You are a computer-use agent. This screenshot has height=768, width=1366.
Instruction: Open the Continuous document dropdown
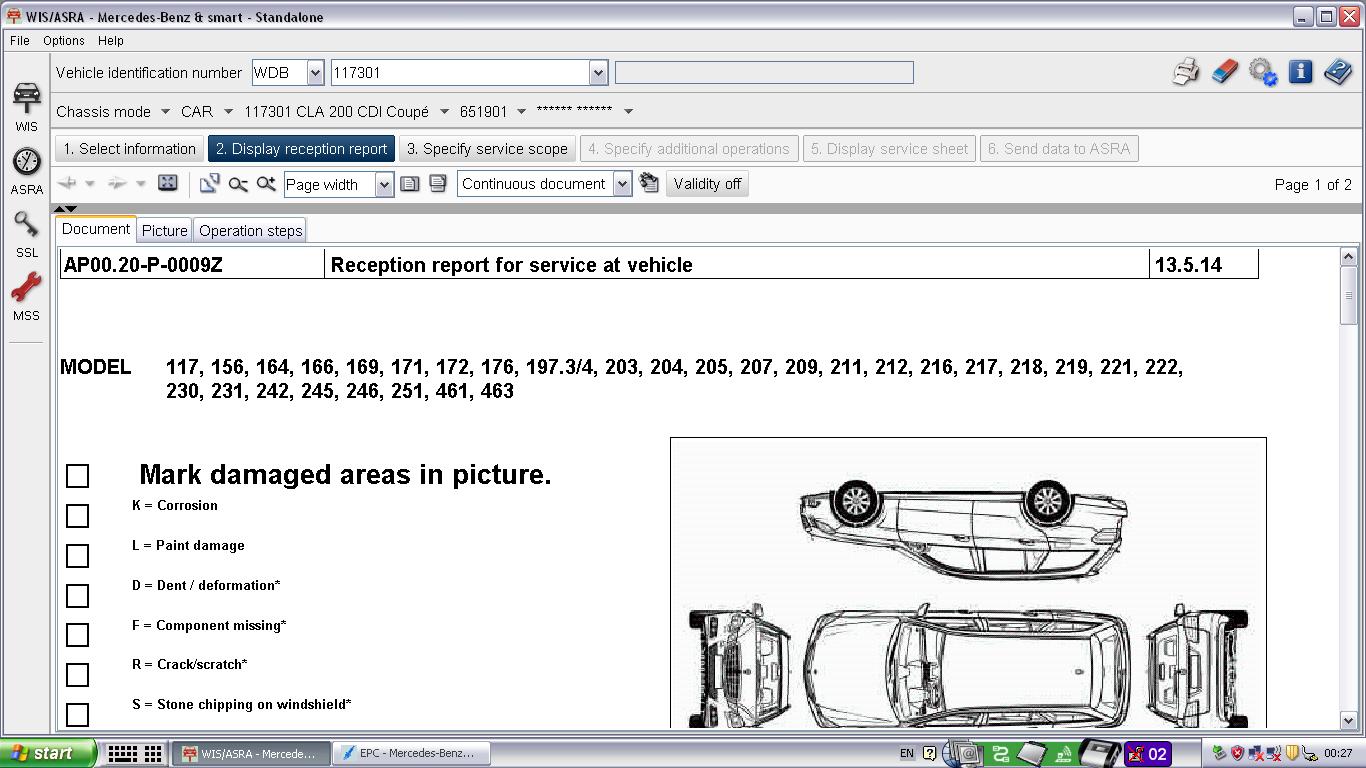[622, 185]
